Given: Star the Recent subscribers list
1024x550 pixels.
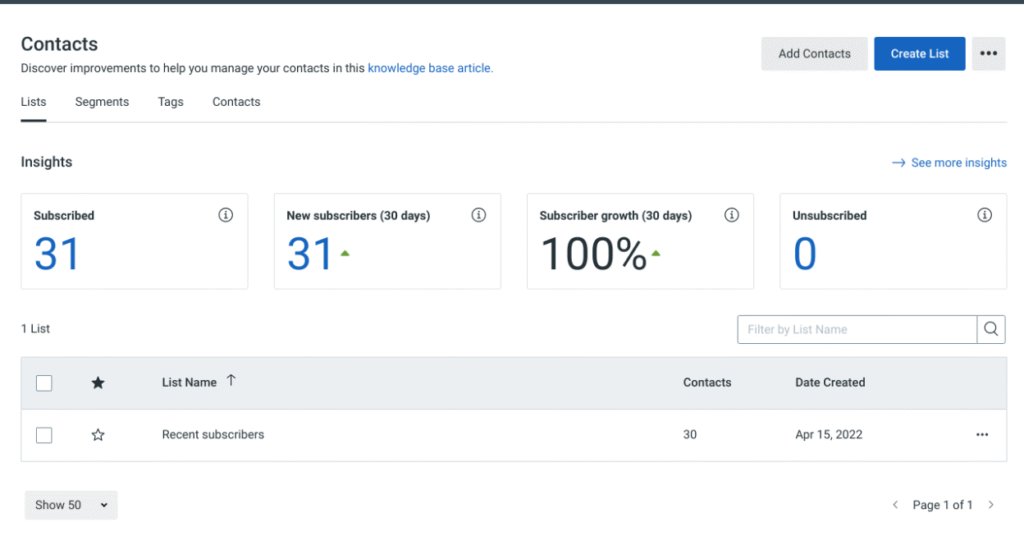Looking at the screenshot, I should (98, 435).
